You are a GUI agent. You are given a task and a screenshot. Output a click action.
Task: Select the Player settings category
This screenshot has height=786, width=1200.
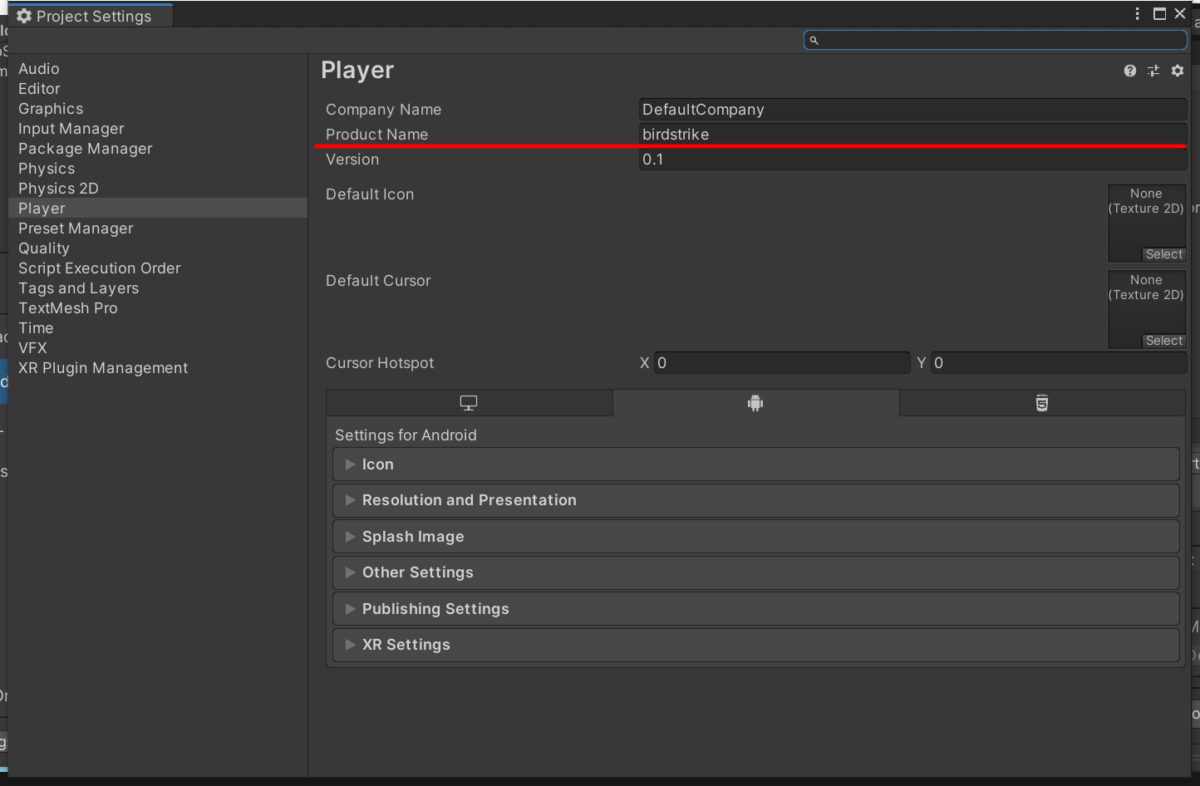[x=158, y=208]
